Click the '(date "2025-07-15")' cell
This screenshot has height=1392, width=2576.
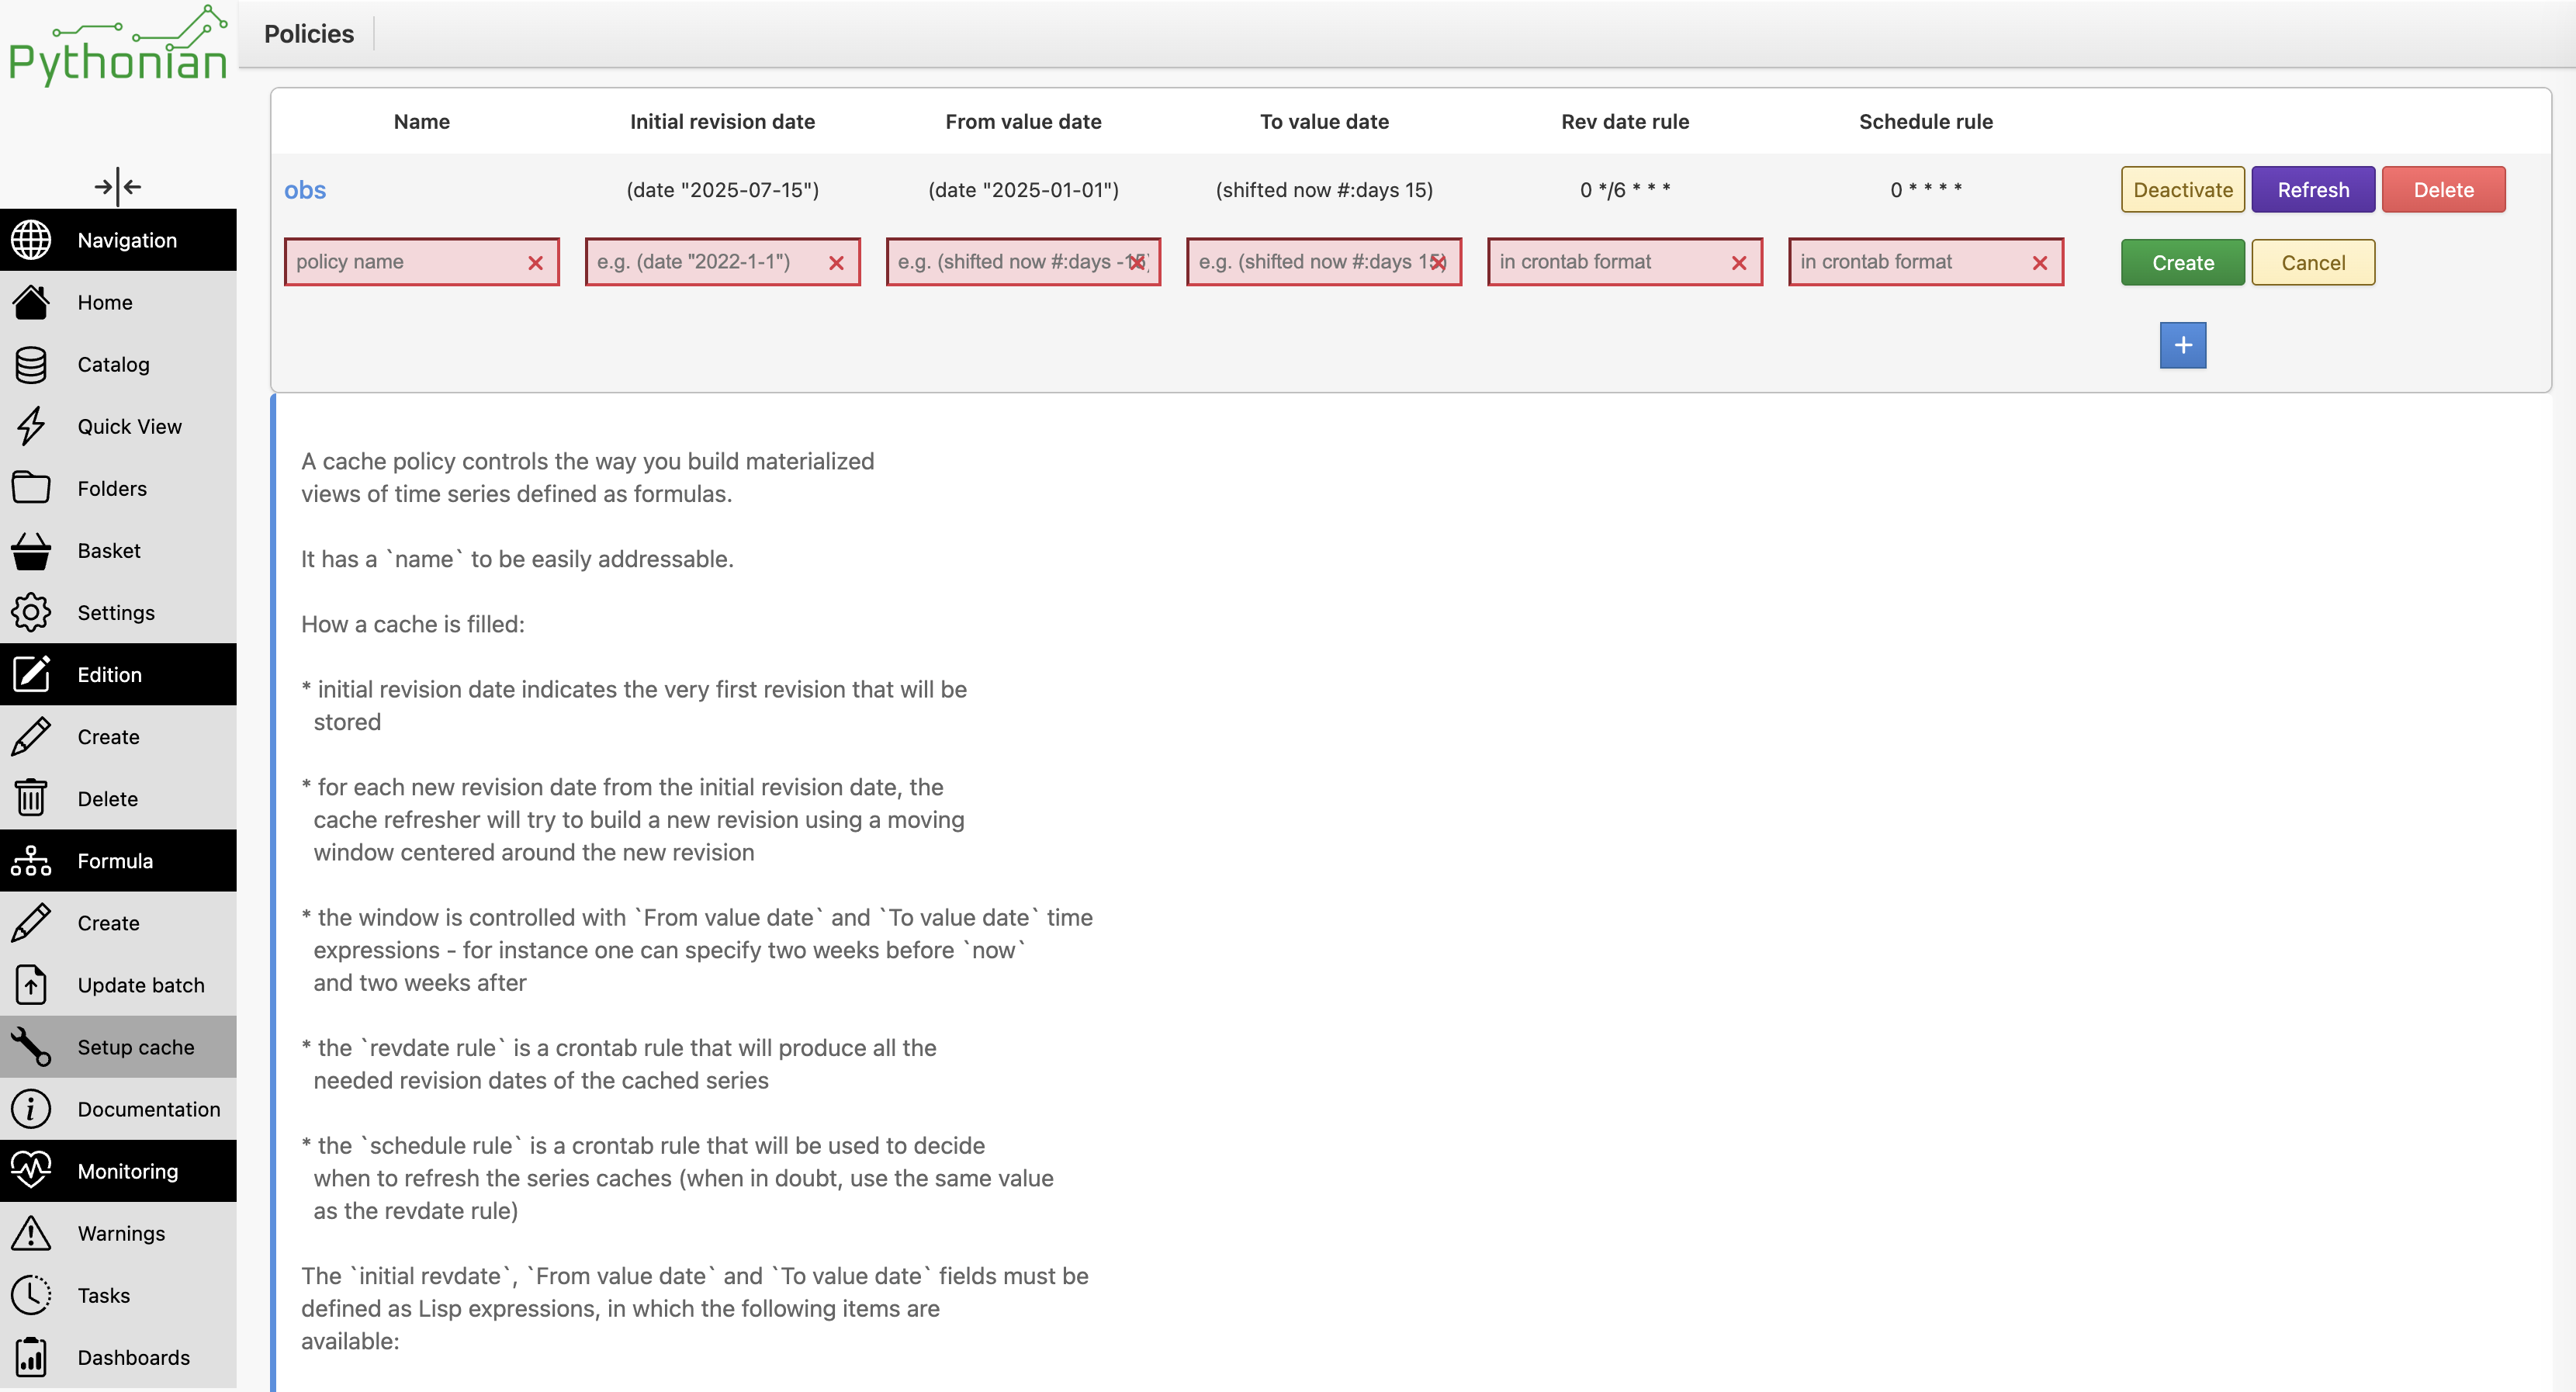coord(722,189)
